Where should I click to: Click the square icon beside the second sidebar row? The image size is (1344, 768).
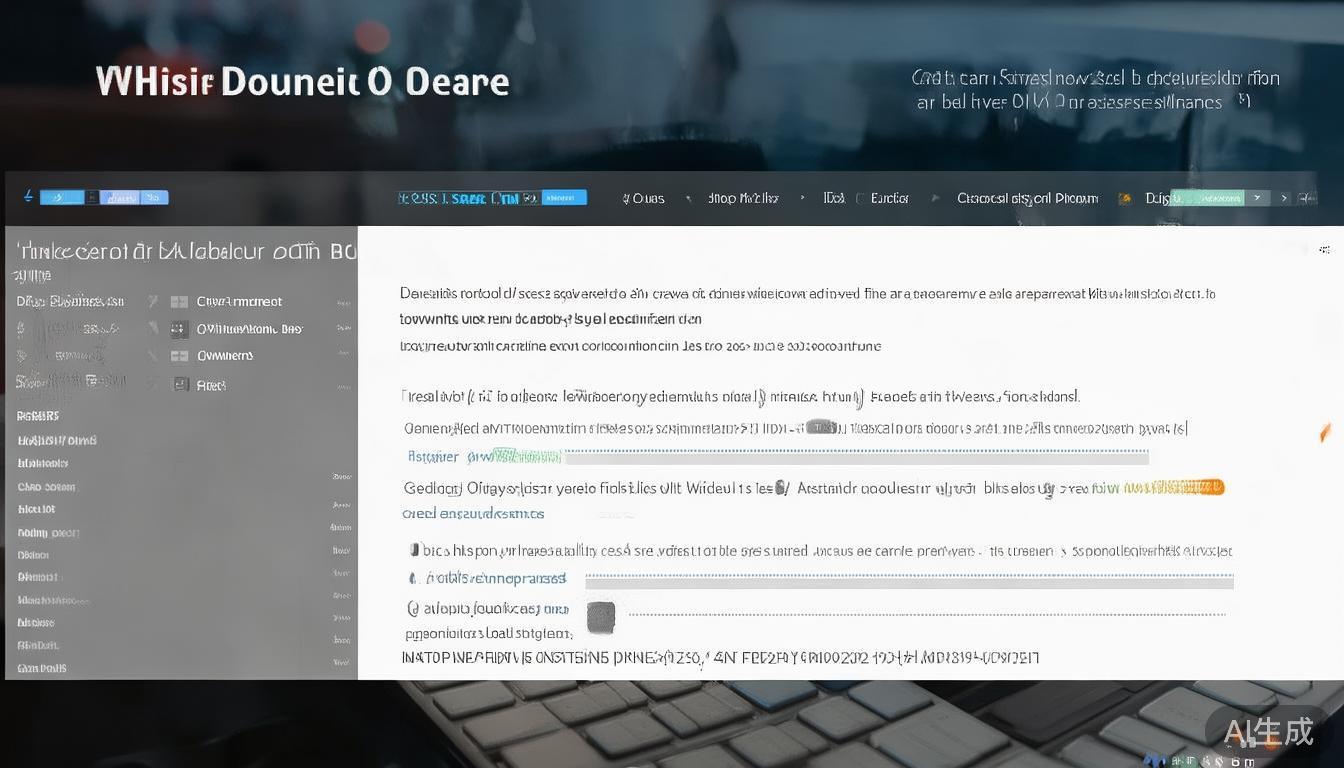point(180,328)
